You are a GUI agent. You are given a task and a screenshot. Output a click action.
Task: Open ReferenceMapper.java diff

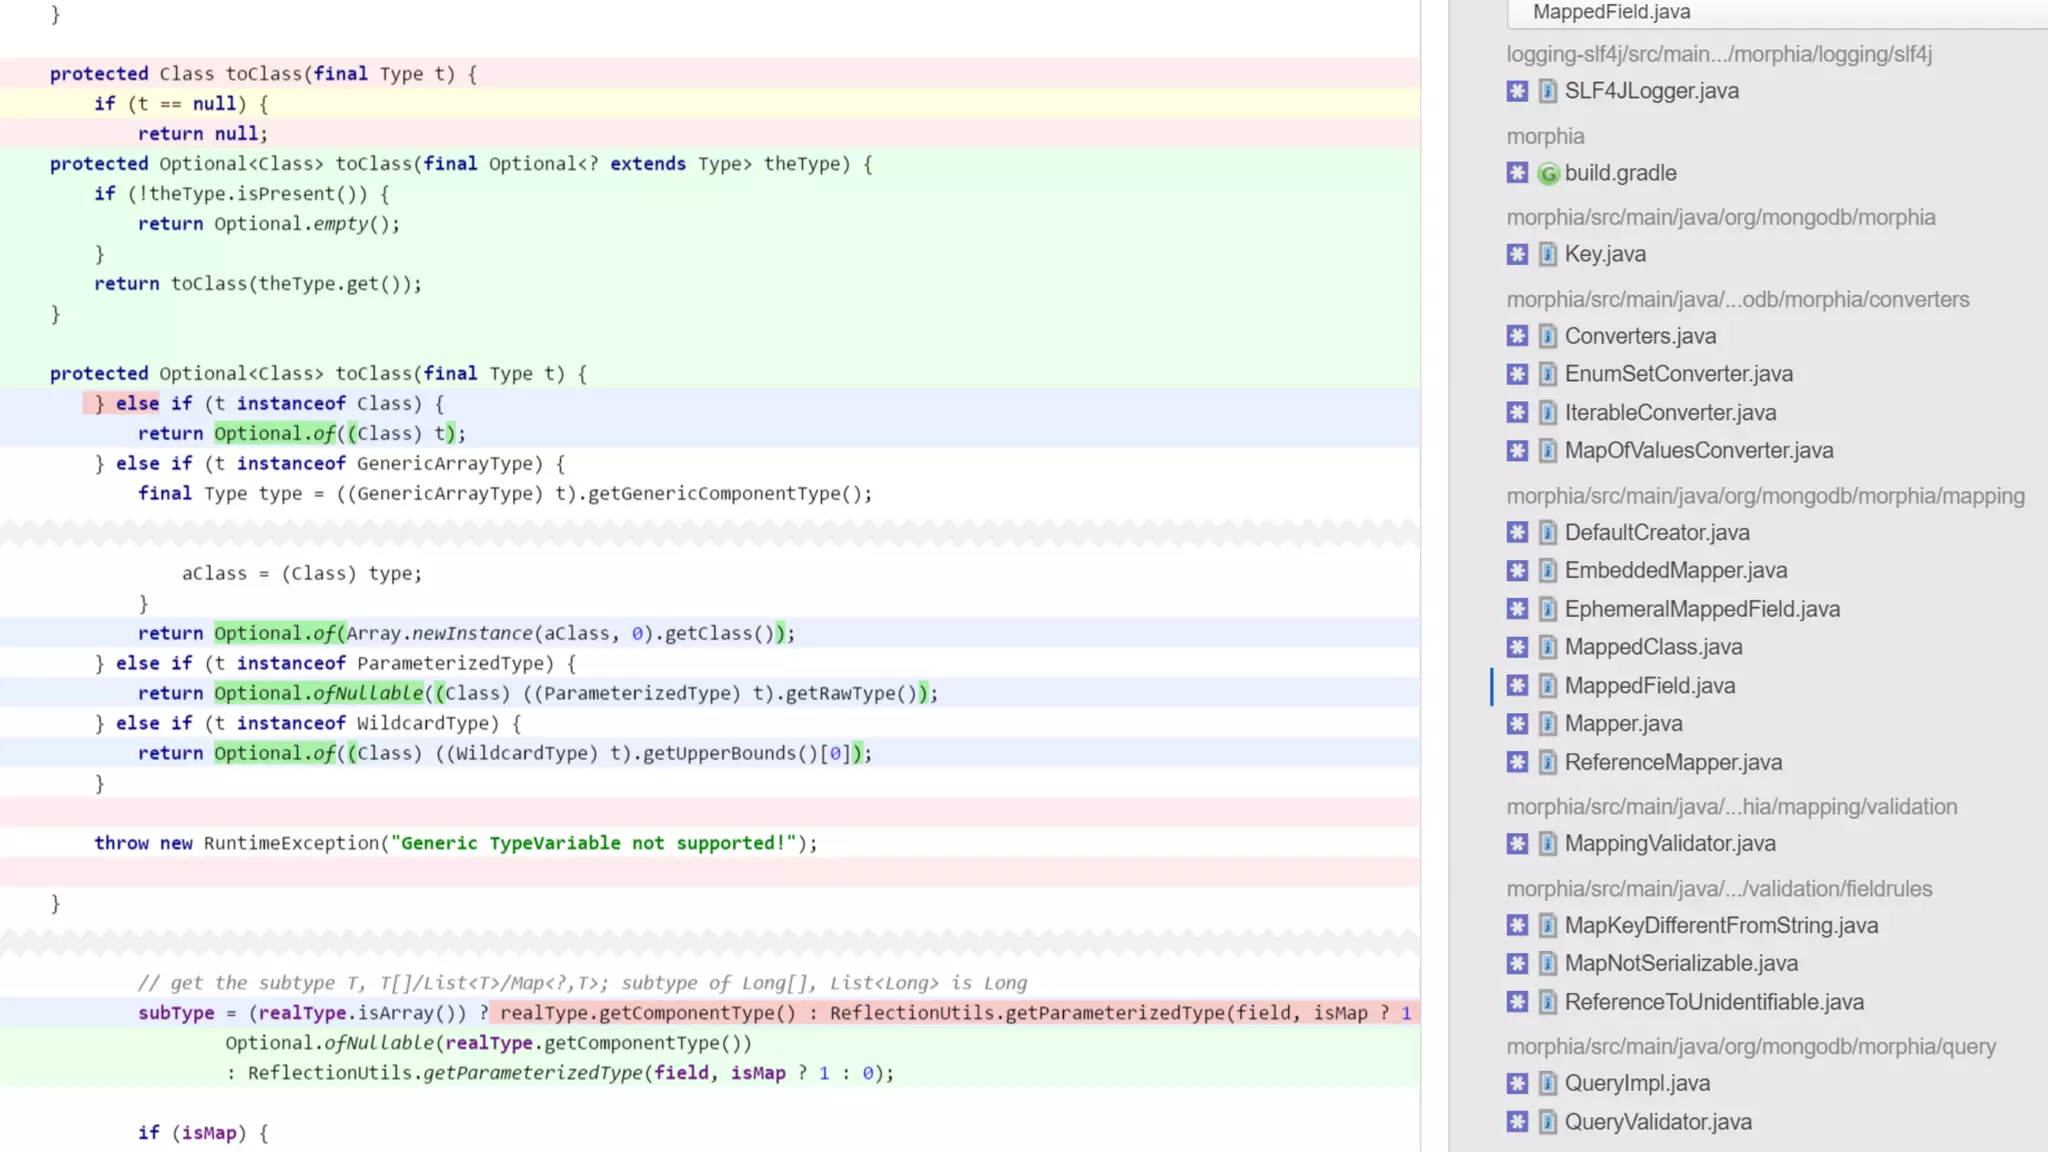[x=1673, y=762]
